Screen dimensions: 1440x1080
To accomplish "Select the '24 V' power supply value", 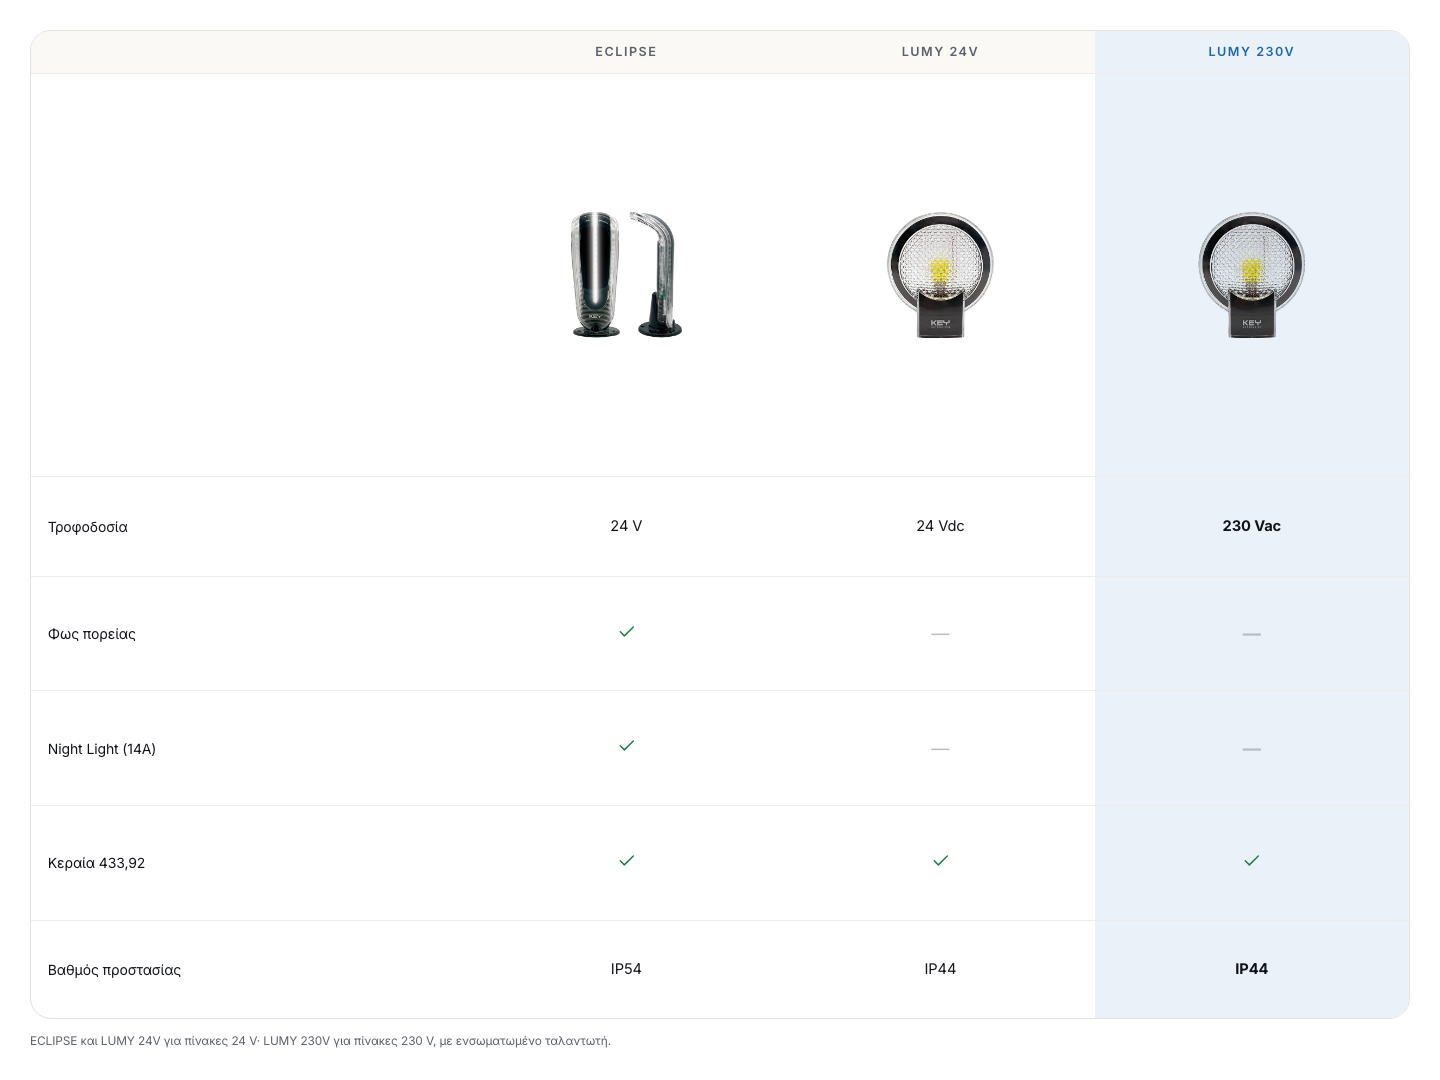I will point(626,526).
